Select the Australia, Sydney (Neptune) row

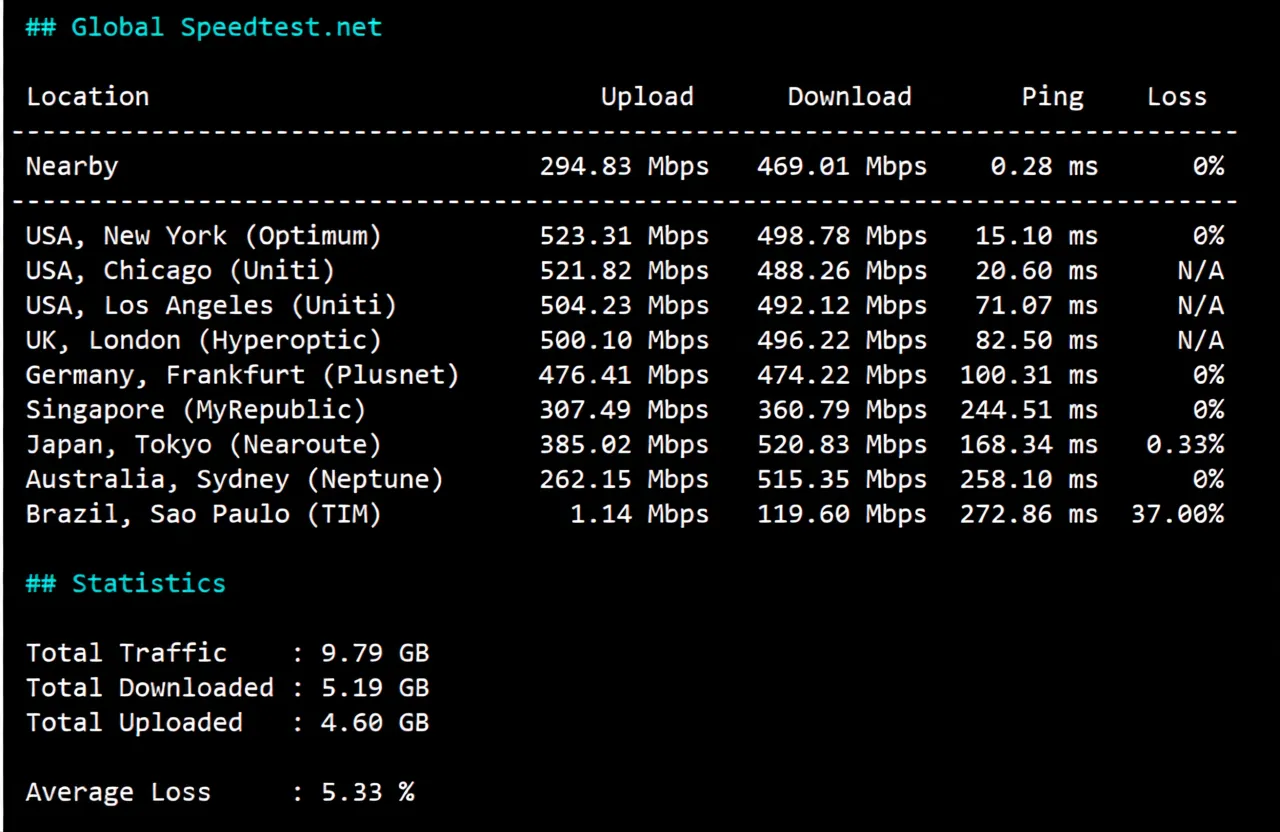click(x=235, y=479)
